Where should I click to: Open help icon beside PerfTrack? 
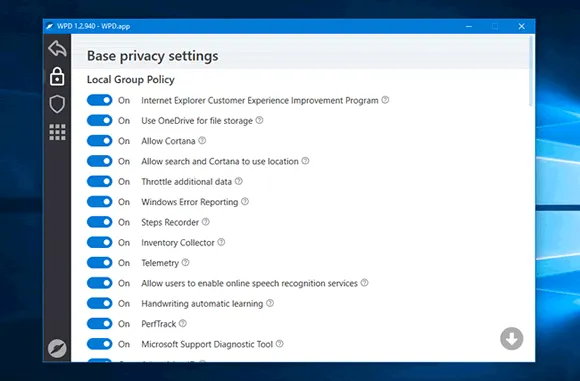pos(183,324)
